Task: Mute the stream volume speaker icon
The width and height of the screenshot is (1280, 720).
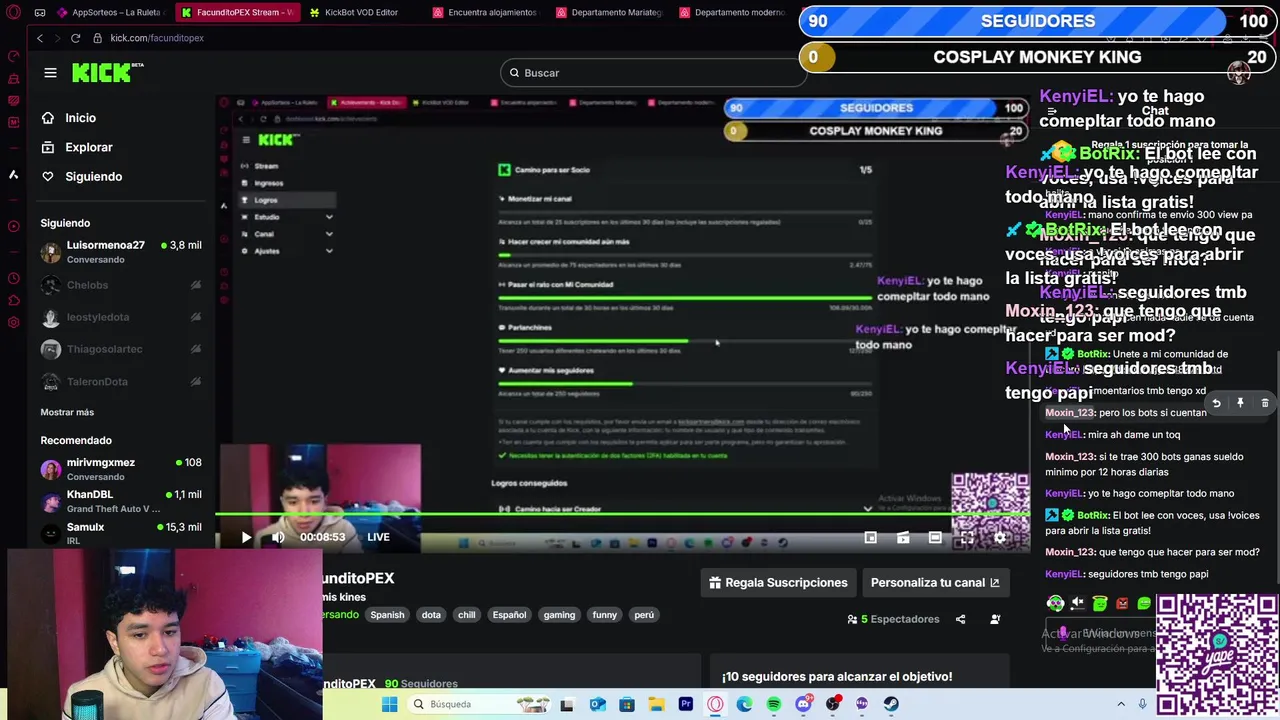Action: click(278, 537)
